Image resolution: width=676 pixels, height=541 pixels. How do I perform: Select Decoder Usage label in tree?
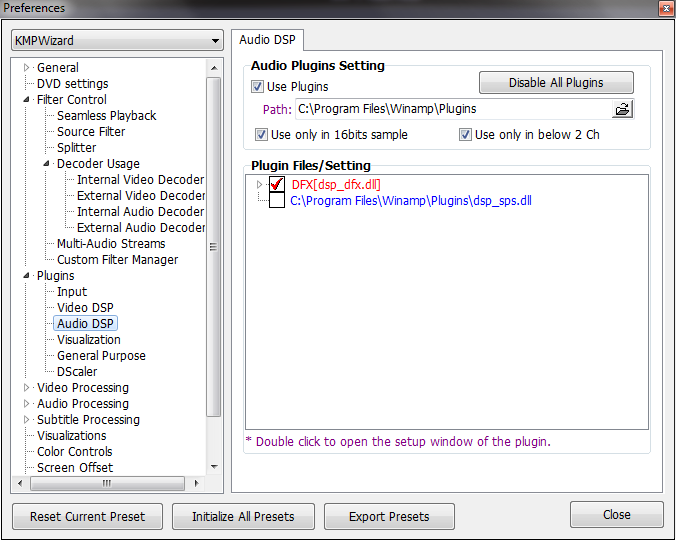[x=98, y=163]
